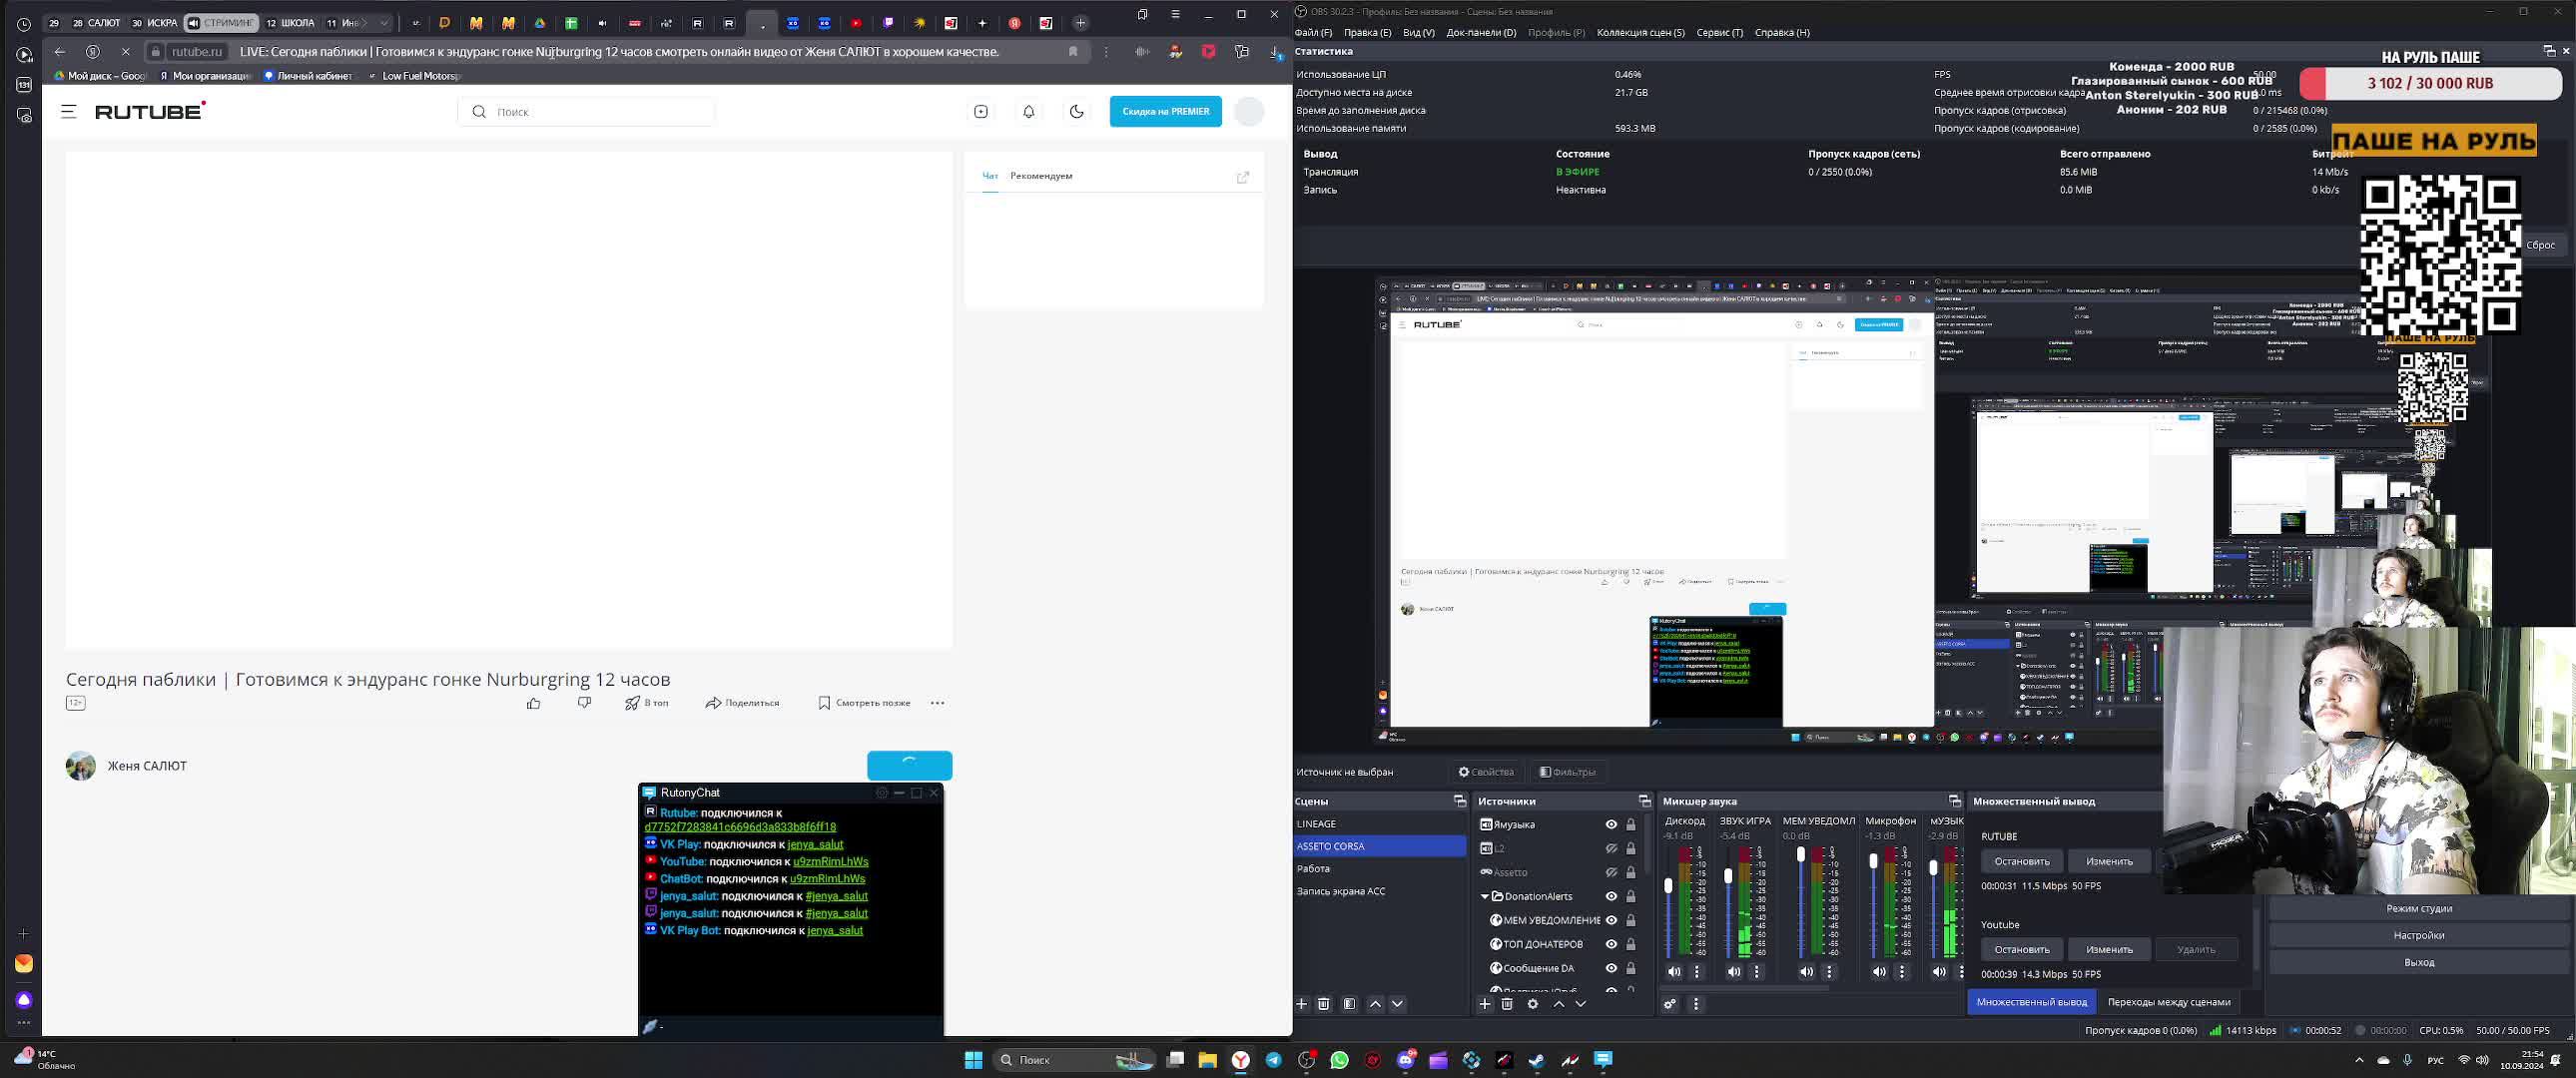Viewport: 2576px width, 1078px height.
Task: Open the Rutube hamburger menu
Action: point(68,112)
